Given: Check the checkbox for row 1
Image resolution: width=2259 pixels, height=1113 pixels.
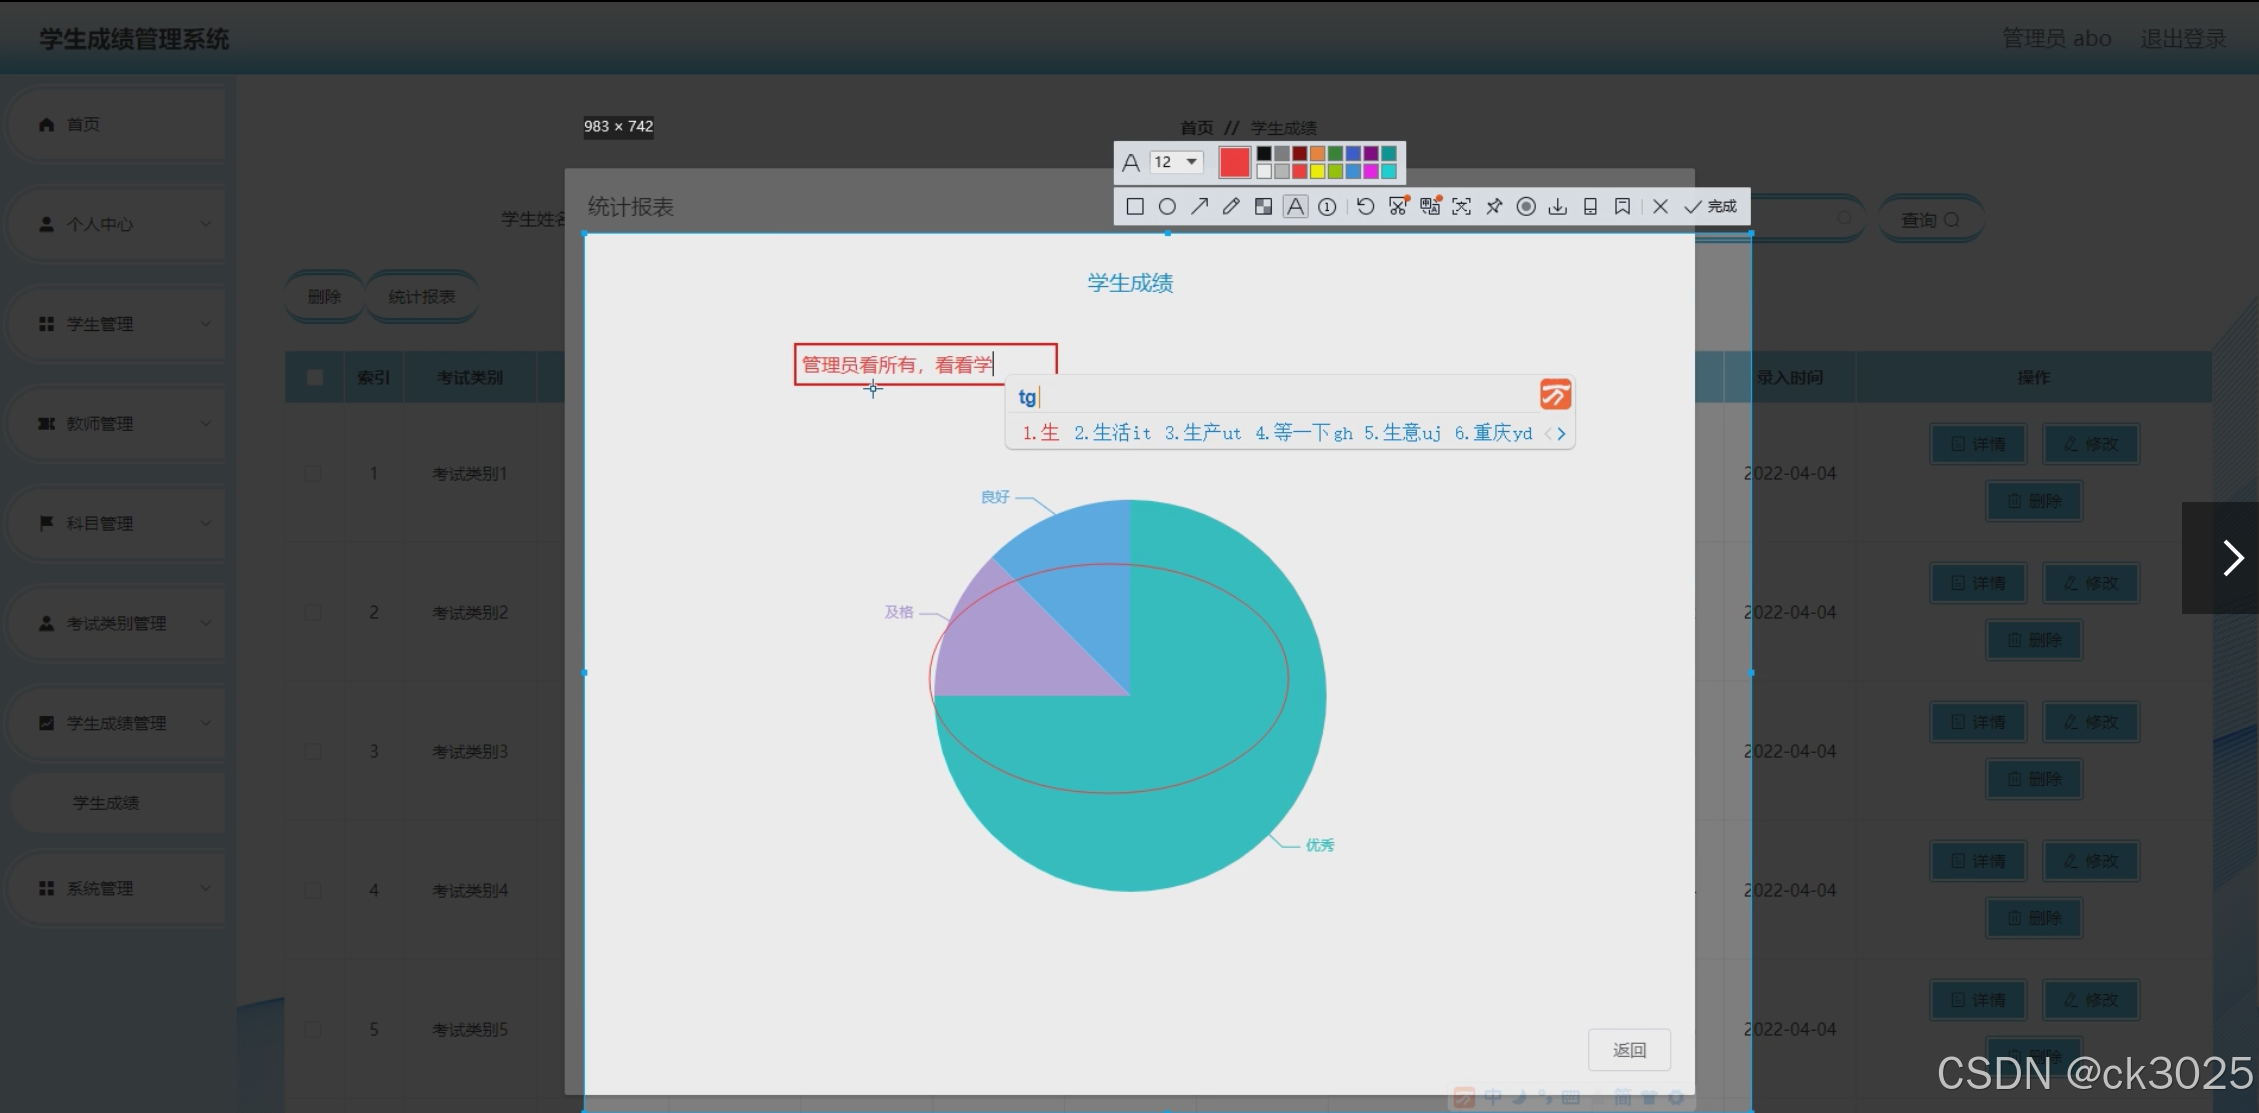Looking at the screenshot, I should tap(313, 473).
